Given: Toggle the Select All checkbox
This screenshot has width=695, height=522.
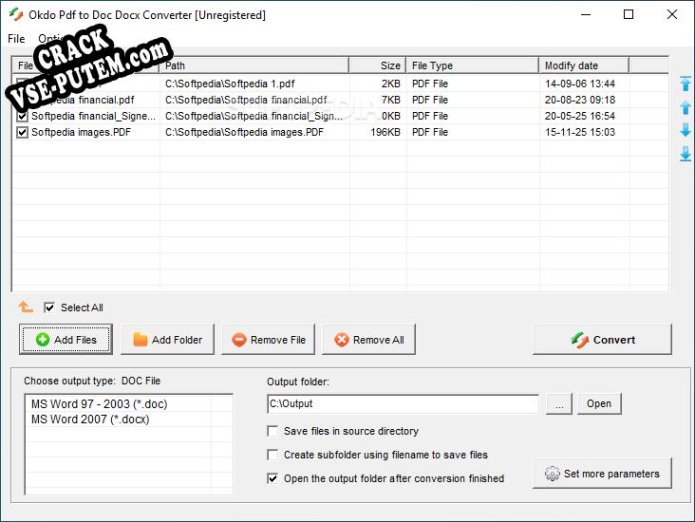Looking at the screenshot, I should point(49,308).
